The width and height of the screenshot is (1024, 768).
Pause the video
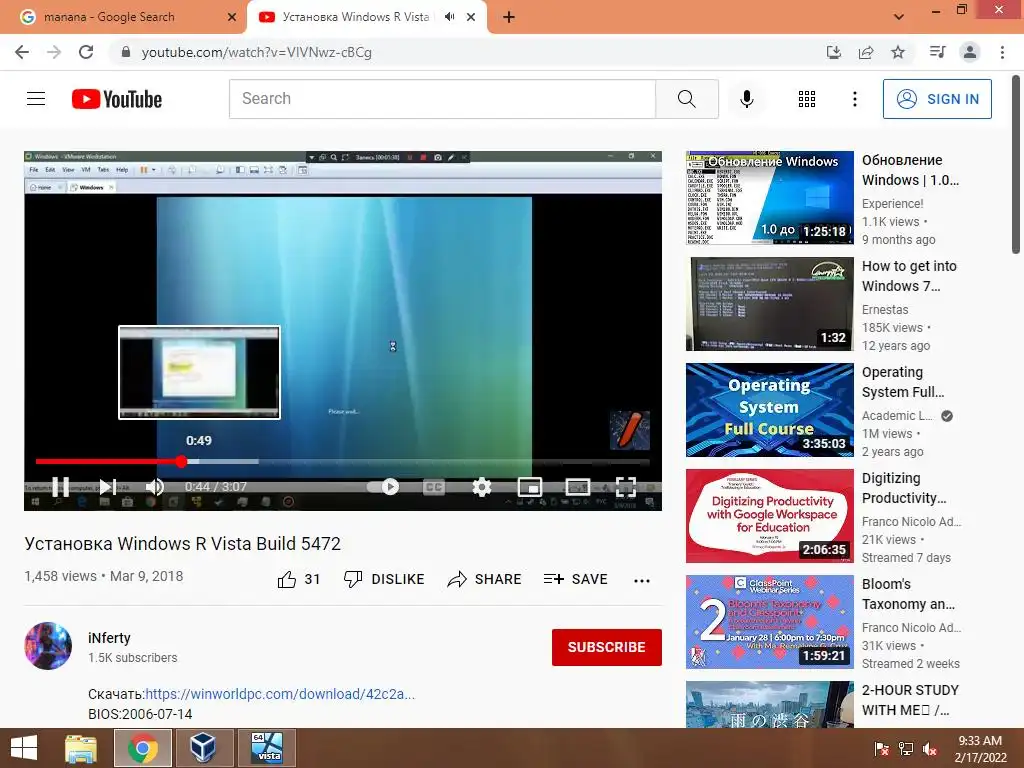coord(60,487)
